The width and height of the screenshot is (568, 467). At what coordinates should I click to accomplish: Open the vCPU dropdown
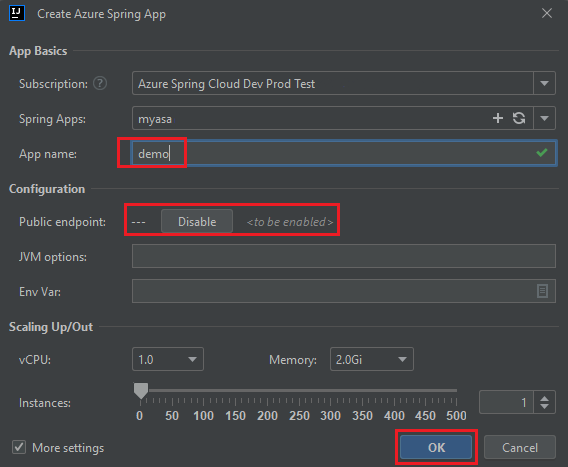click(168, 359)
